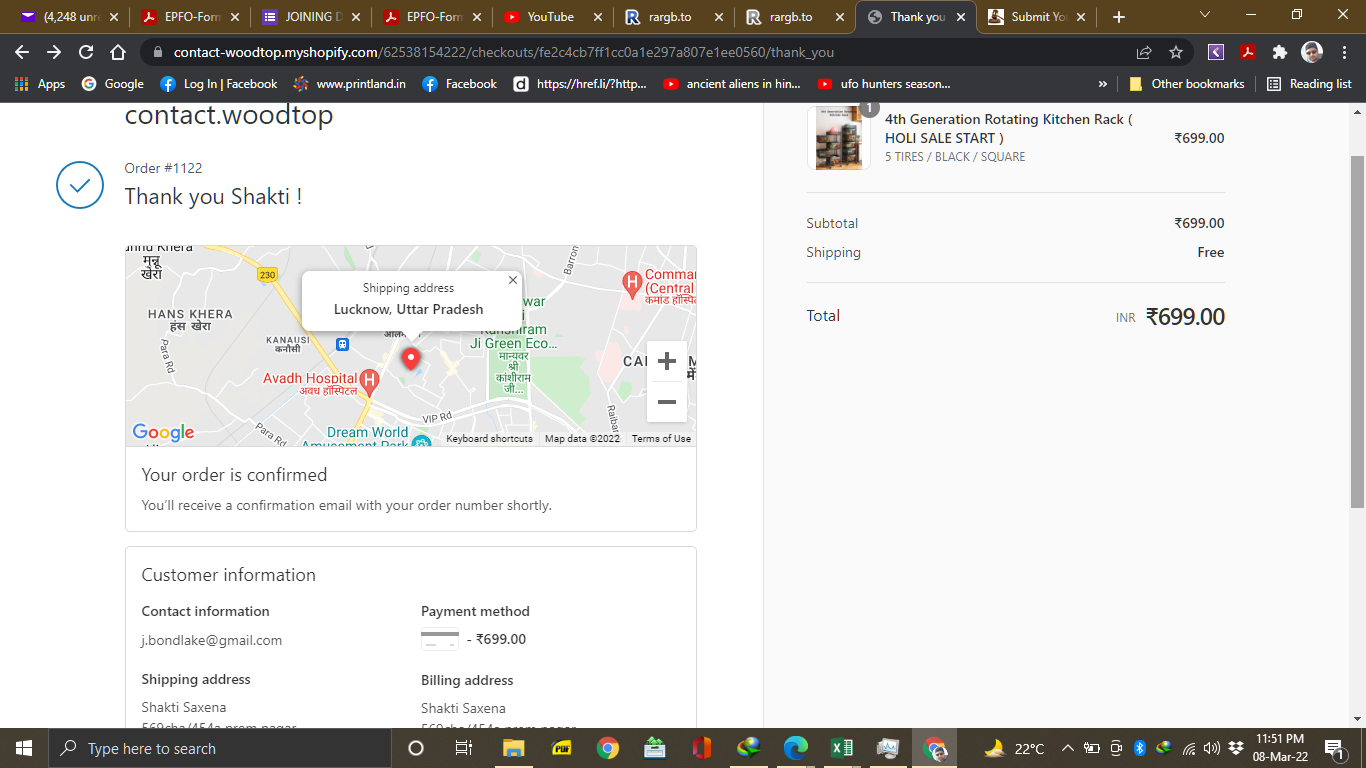Reload the page using the refresh icon
Image resolution: width=1366 pixels, height=768 pixels.
(86, 52)
